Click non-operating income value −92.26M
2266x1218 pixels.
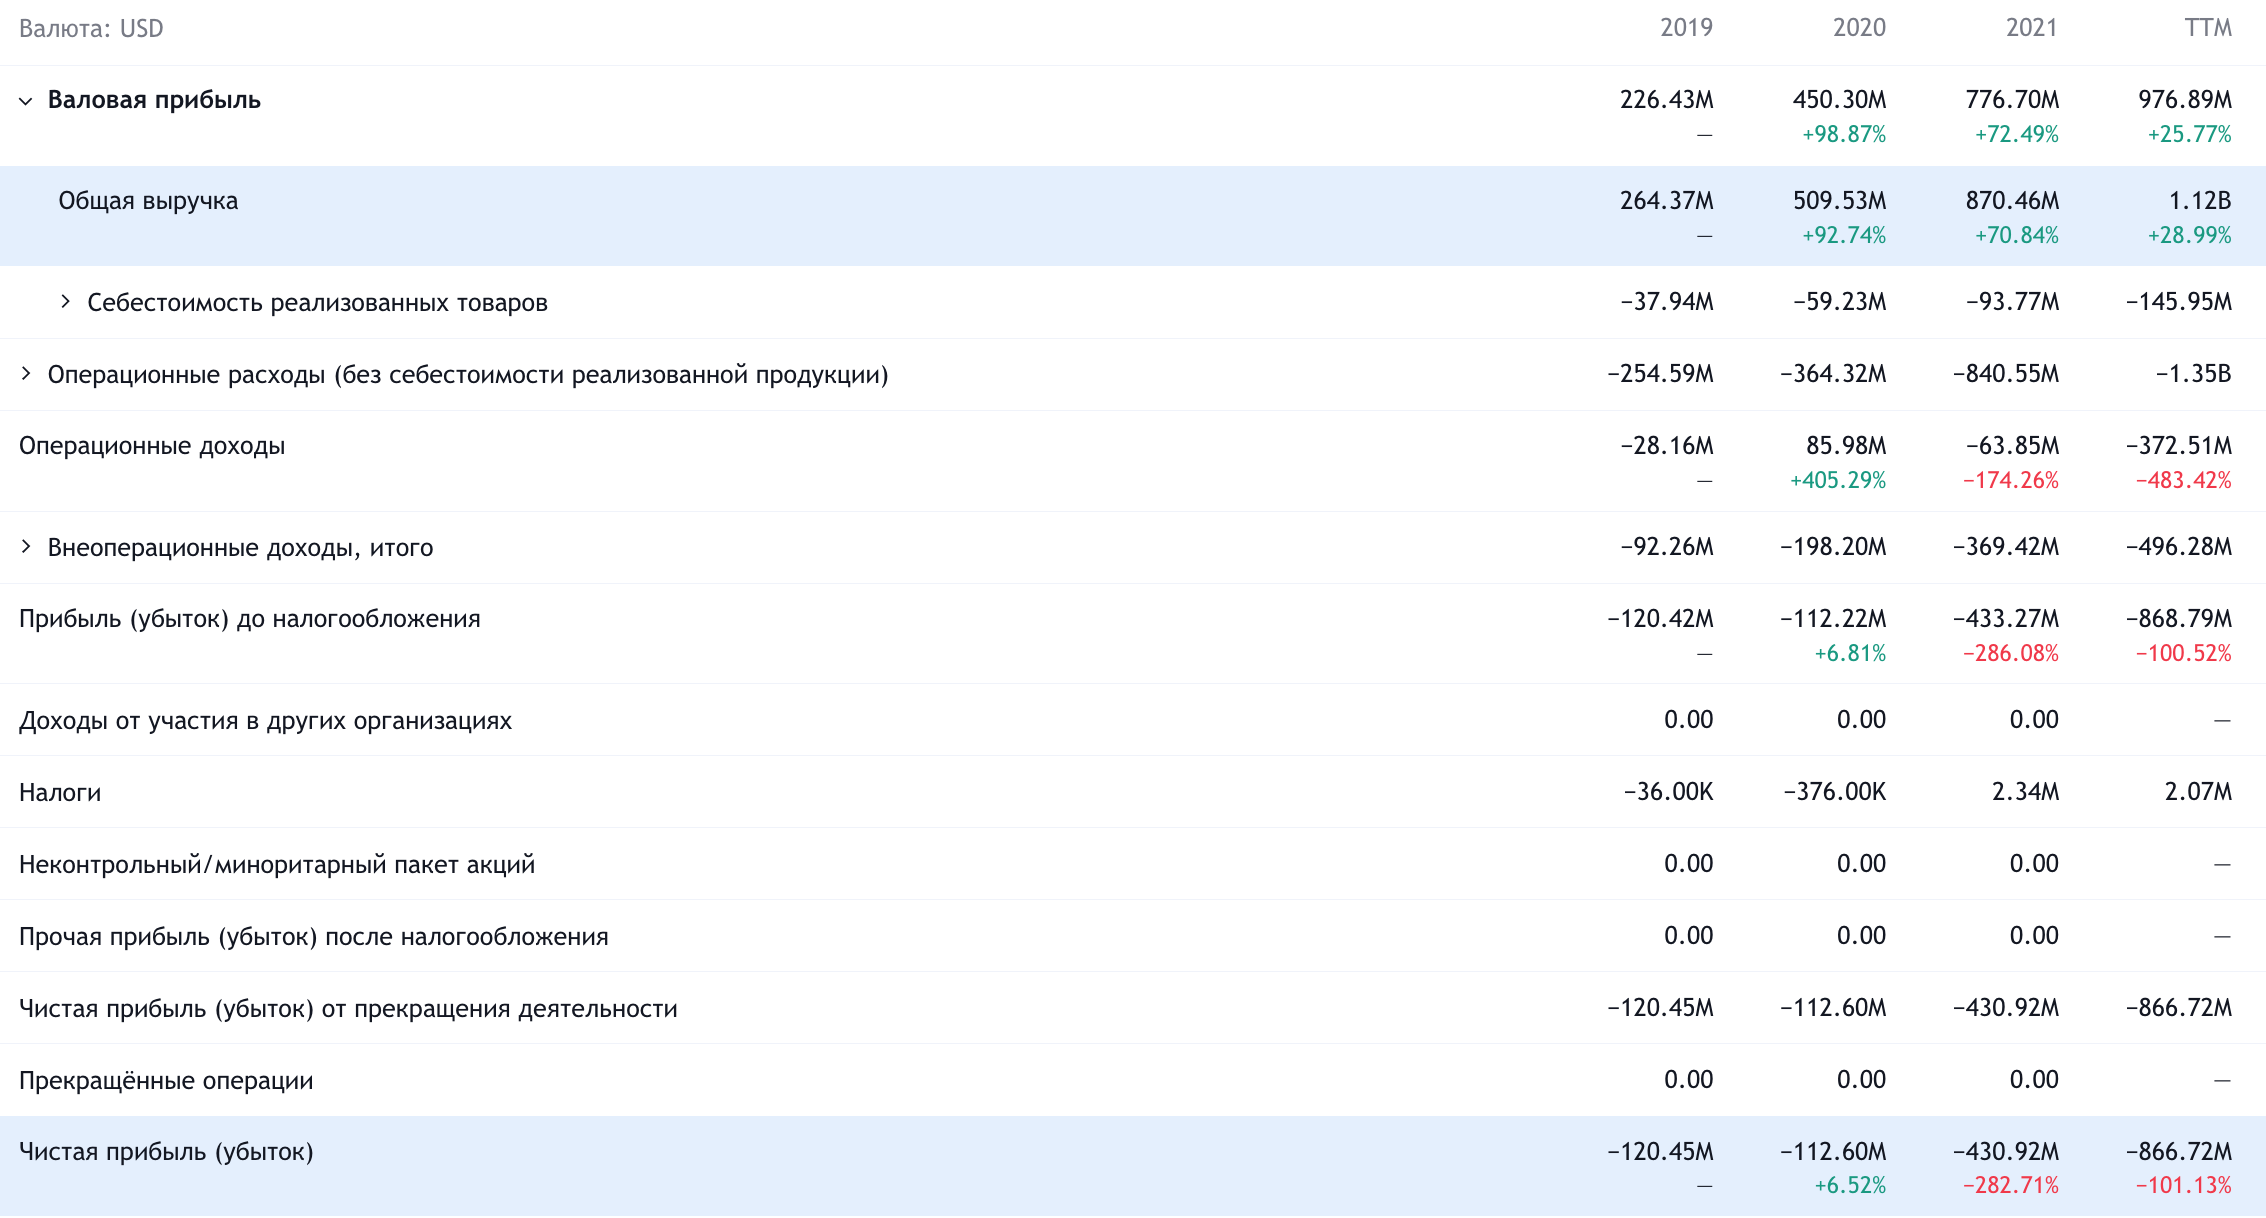(1667, 547)
